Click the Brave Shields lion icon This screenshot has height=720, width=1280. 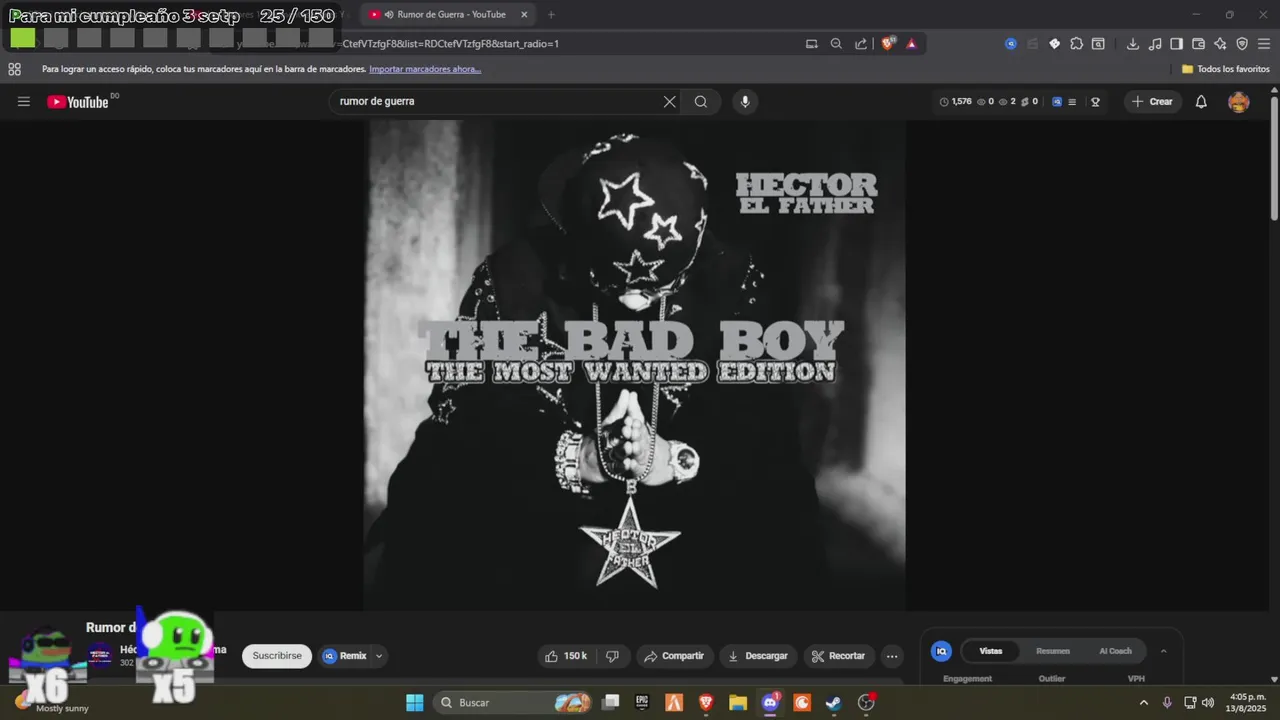[x=887, y=44]
